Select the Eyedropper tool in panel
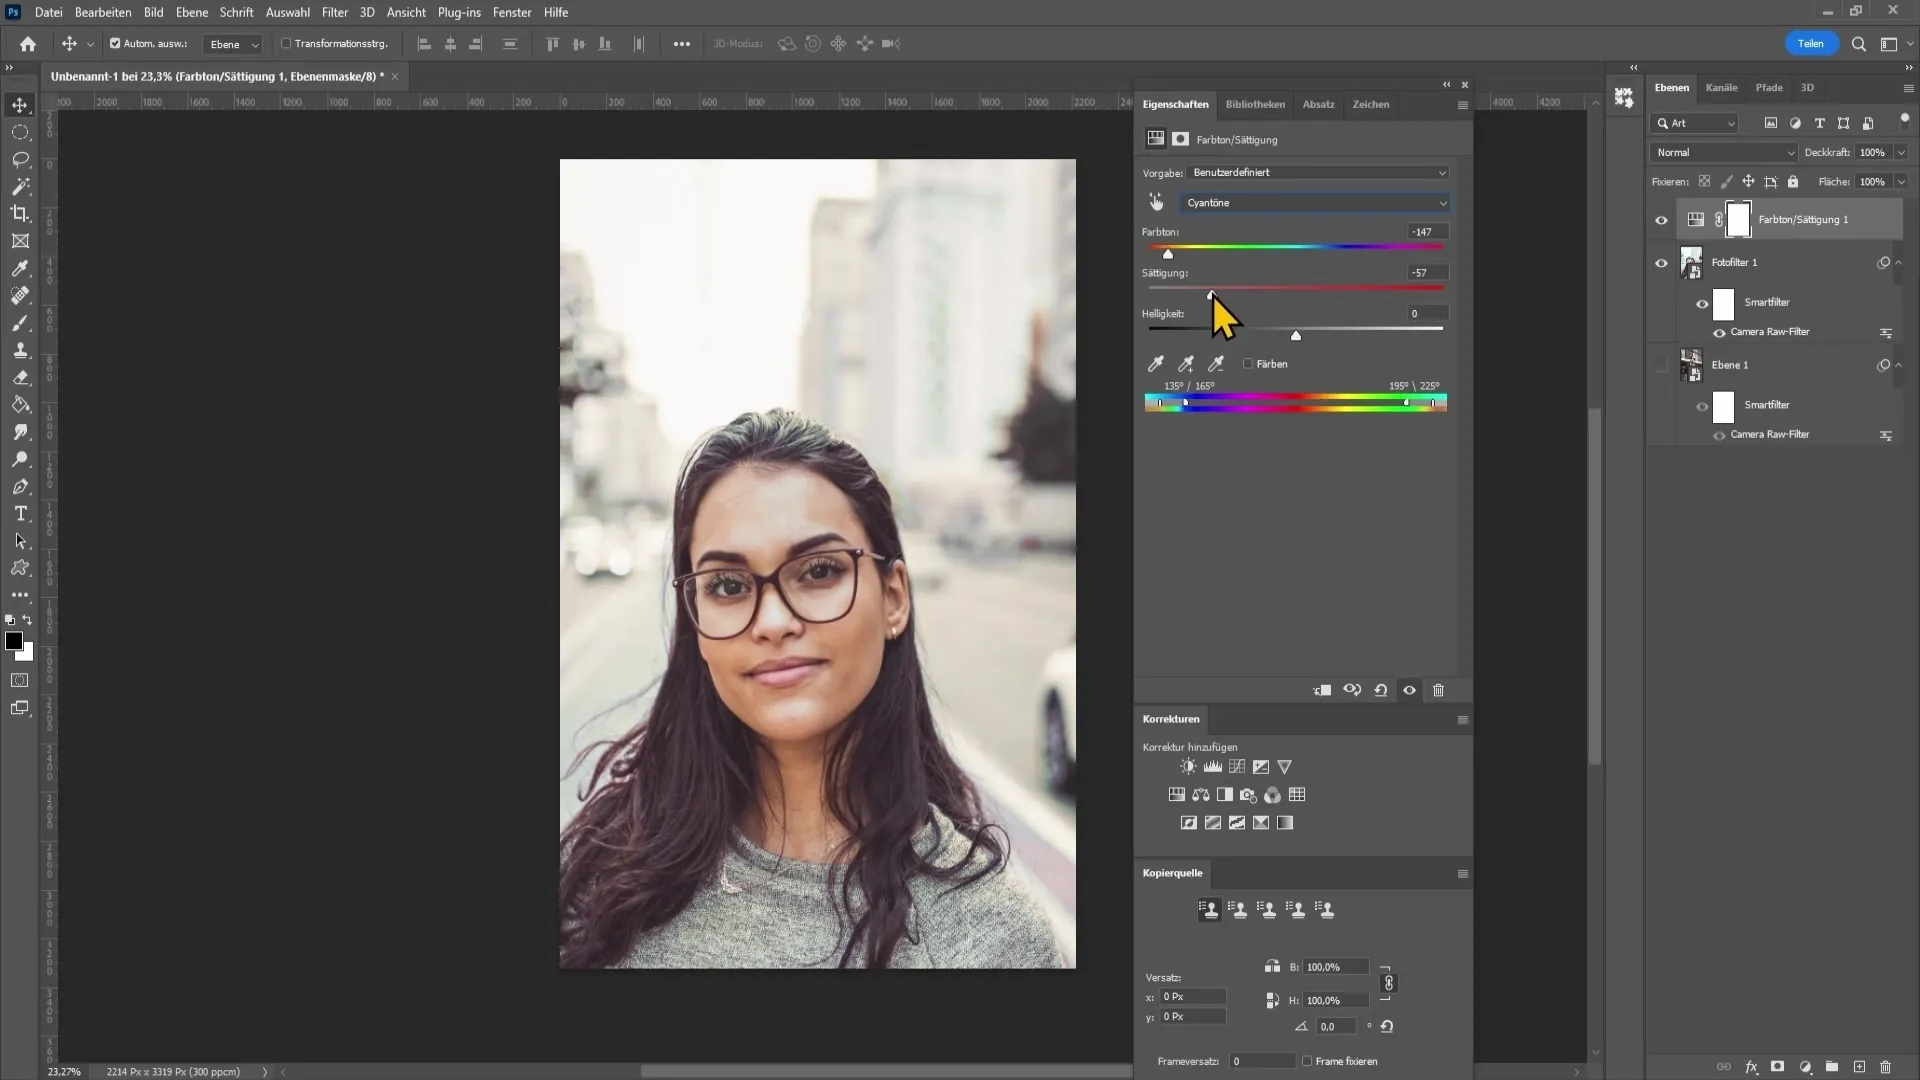1920x1080 pixels. pyautogui.click(x=1156, y=363)
